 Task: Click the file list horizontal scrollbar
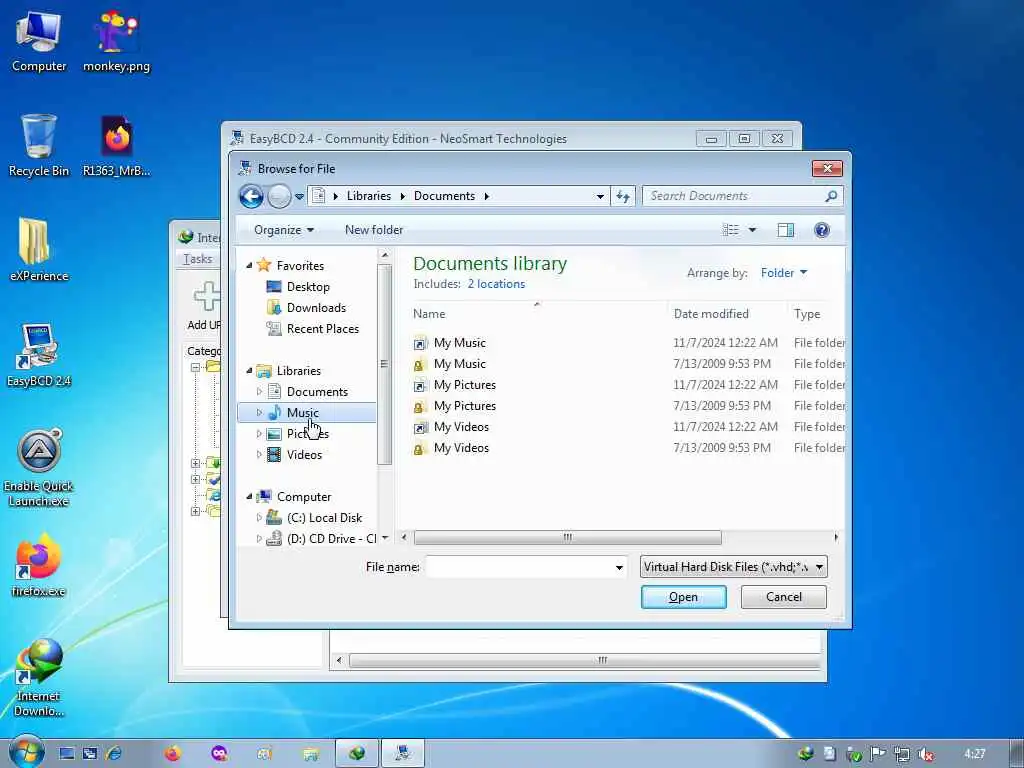click(568, 537)
